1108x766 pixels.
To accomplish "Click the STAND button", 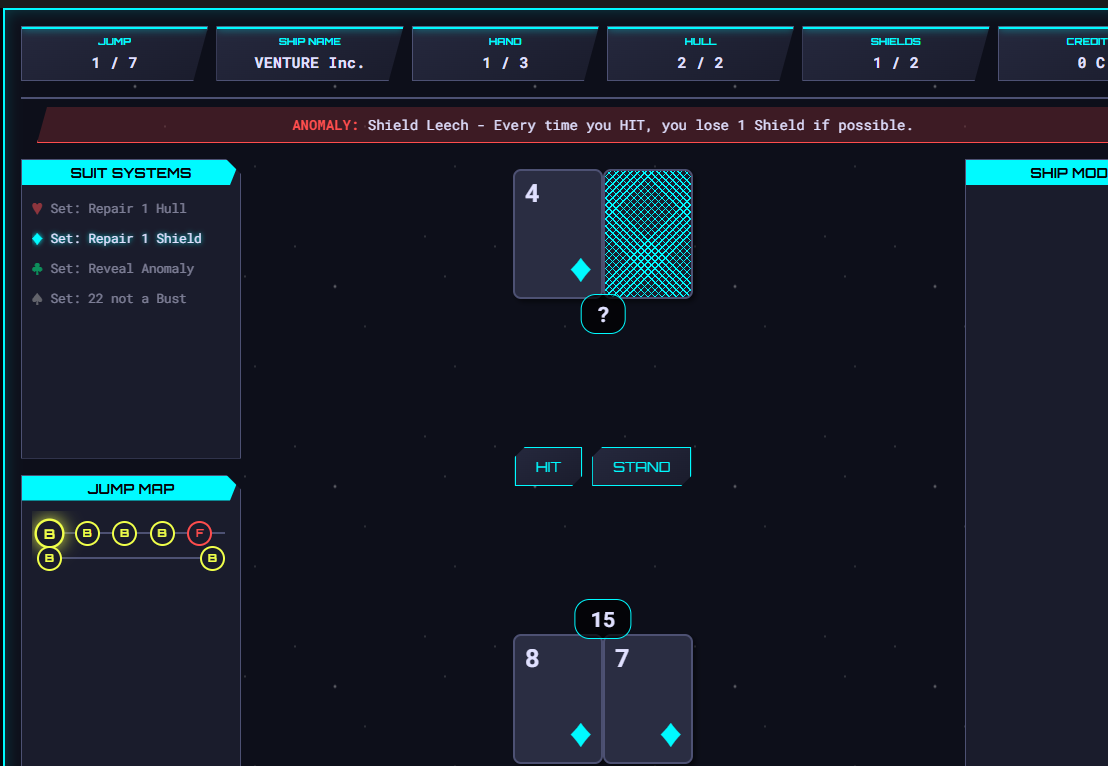I will [641, 466].
